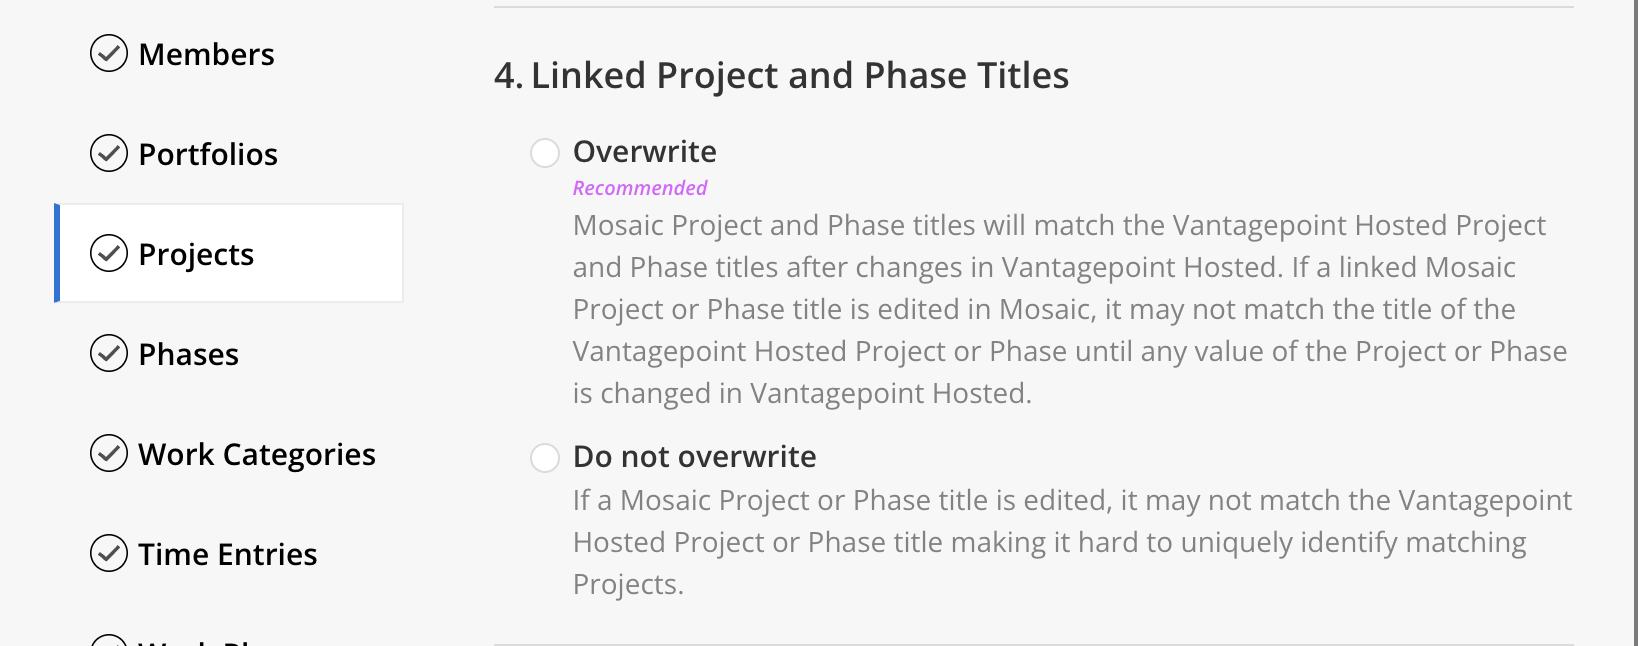
Task: Choose the Do not overwrite option label
Action: 695,457
